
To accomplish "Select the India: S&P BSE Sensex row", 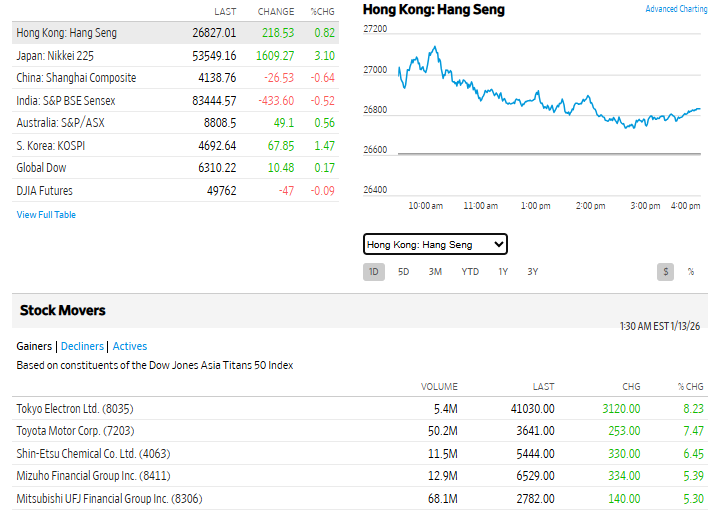I will (x=175, y=100).
